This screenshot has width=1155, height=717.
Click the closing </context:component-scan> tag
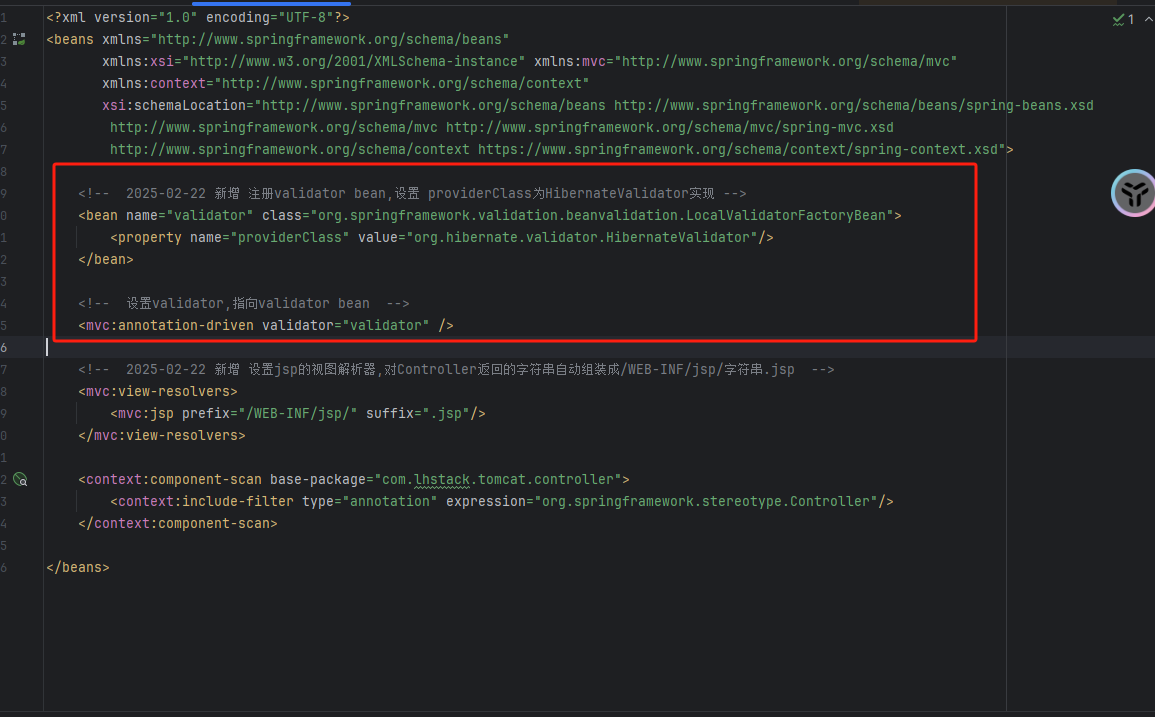click(178, 523)
